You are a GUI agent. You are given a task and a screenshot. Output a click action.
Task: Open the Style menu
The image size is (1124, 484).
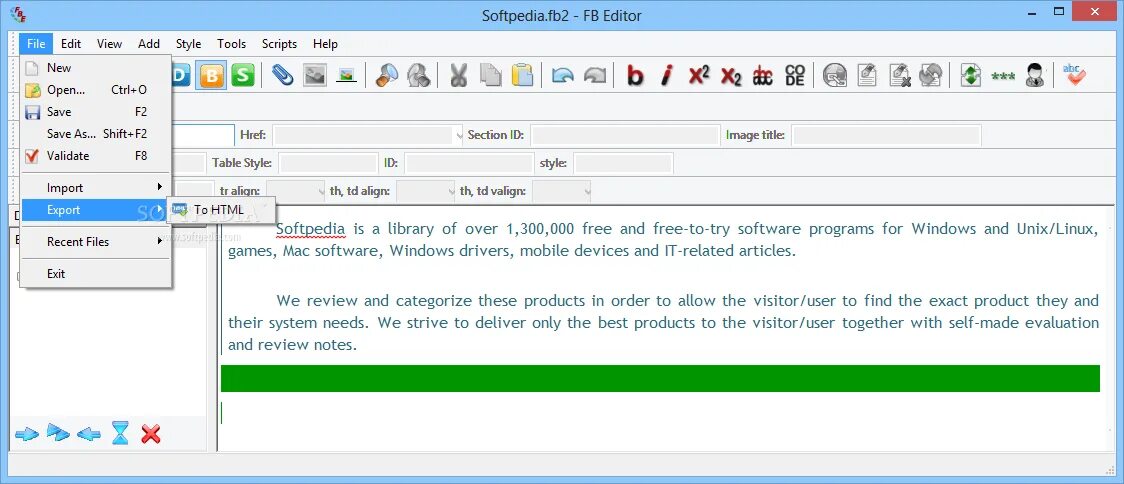pyautogui.click(x=189, y=44)
